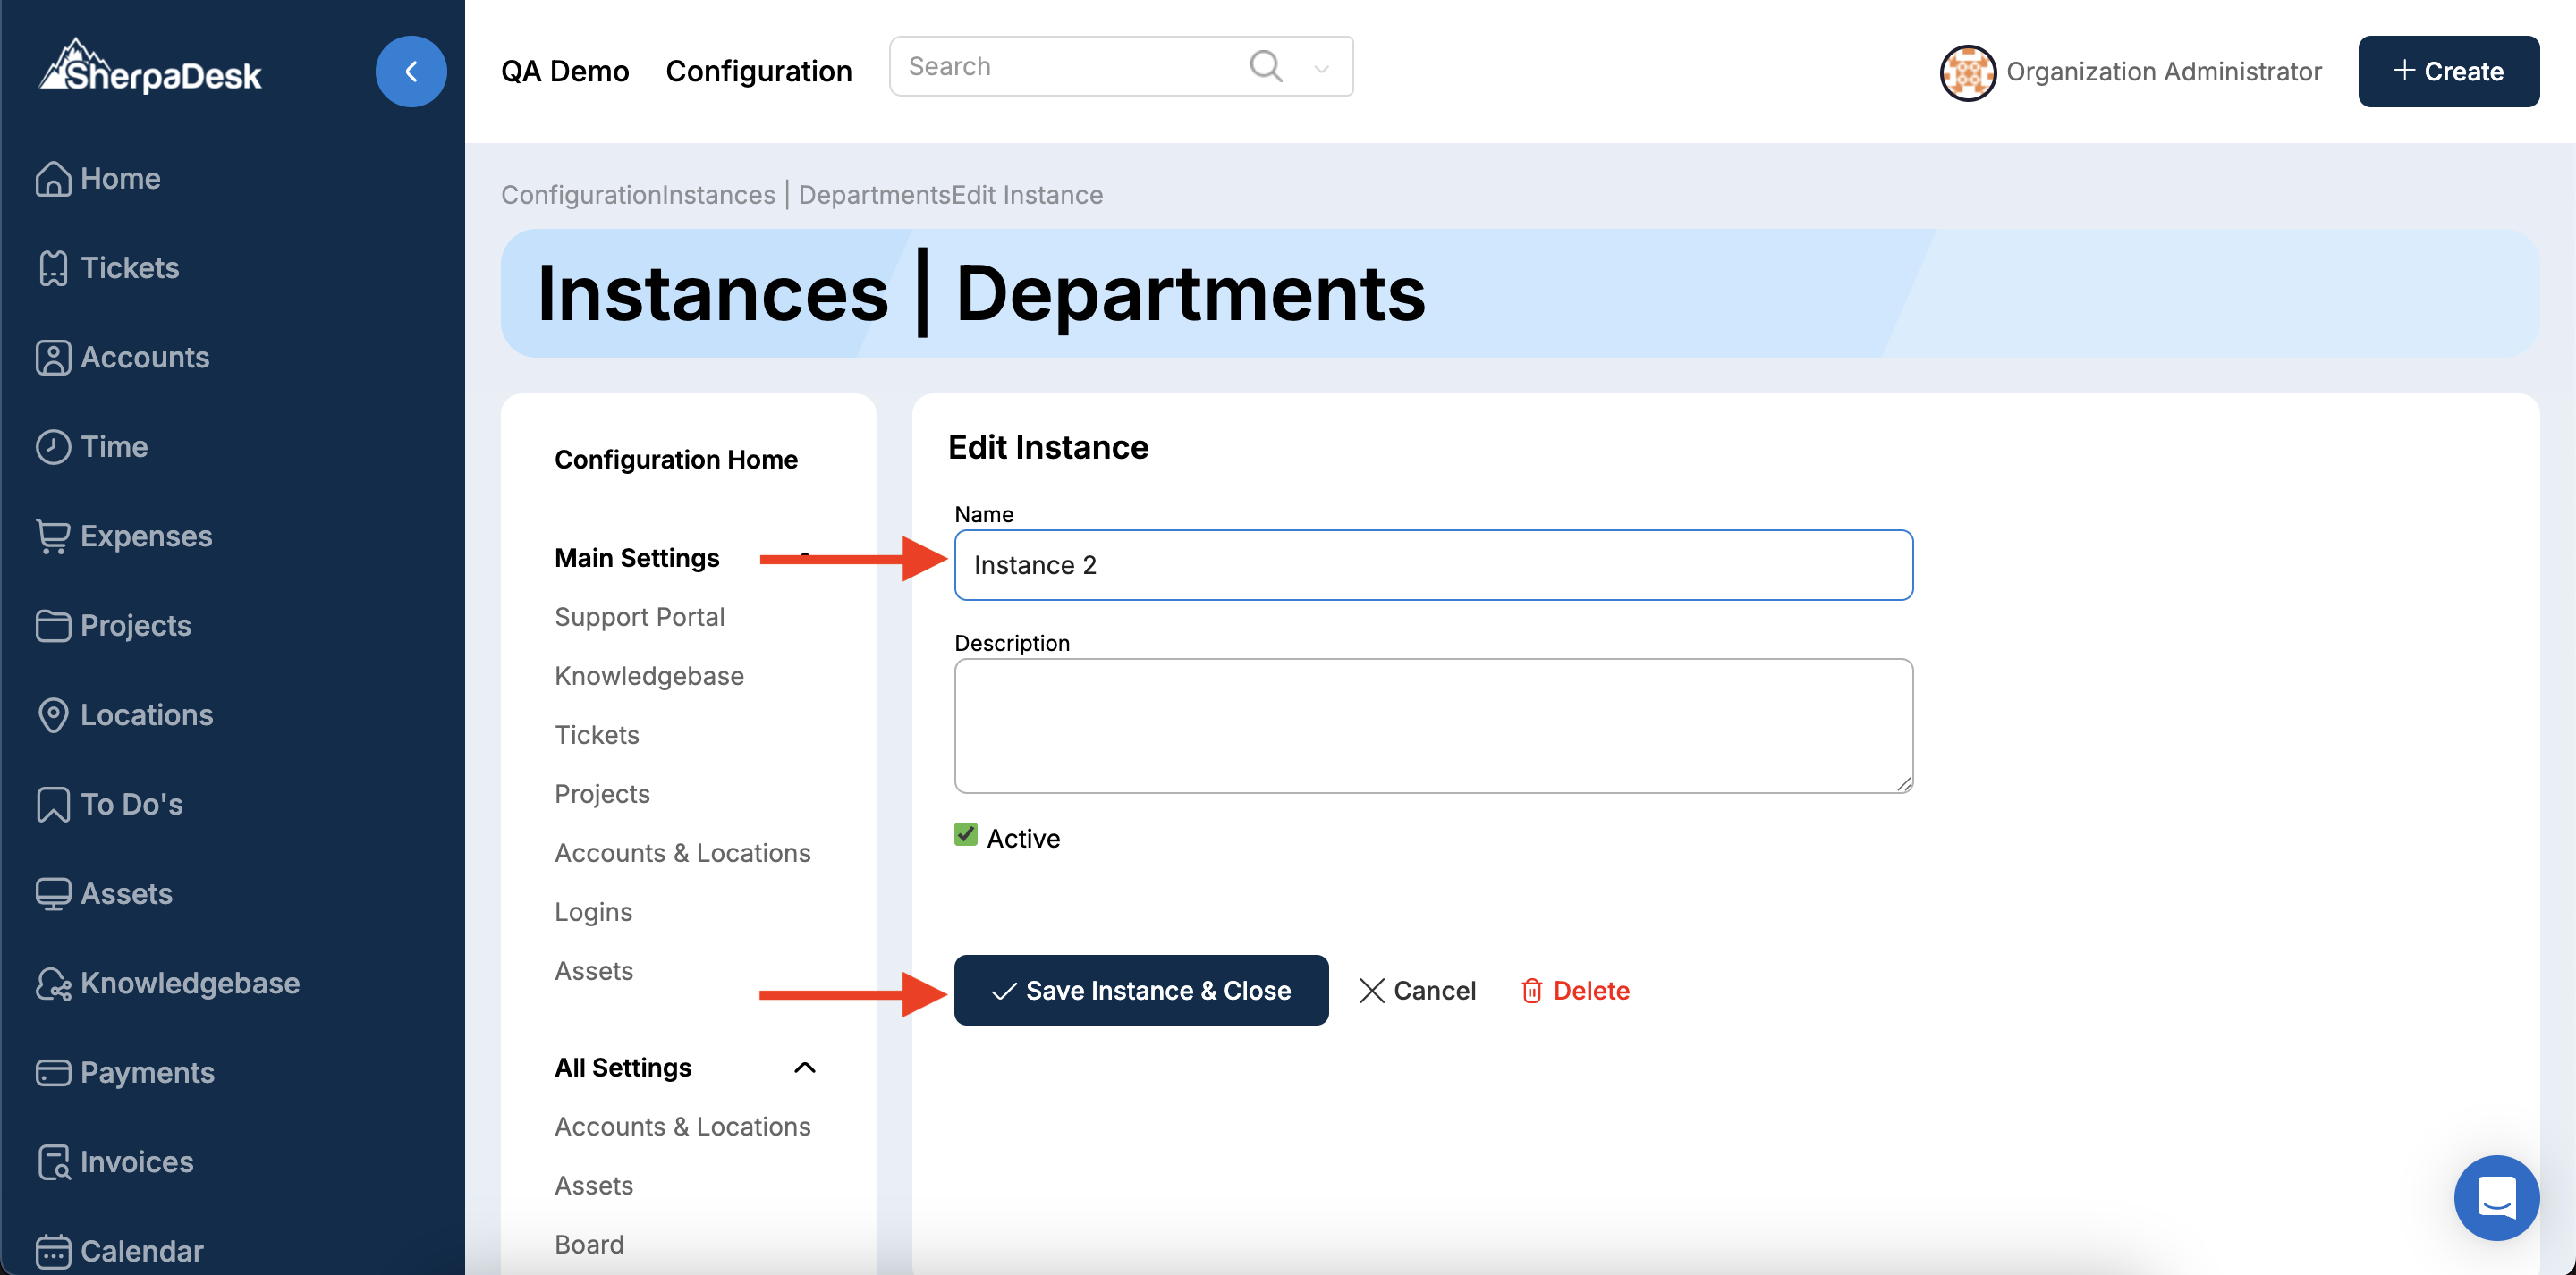The image size is (2576, 1275).
Task: Click the Home icon in sidebar
Action: (52, 179)
